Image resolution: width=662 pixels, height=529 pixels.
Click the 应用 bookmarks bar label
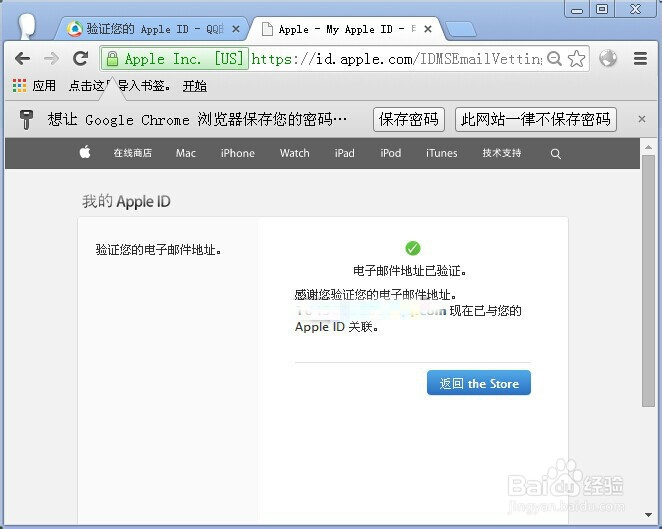click(44, 86)
